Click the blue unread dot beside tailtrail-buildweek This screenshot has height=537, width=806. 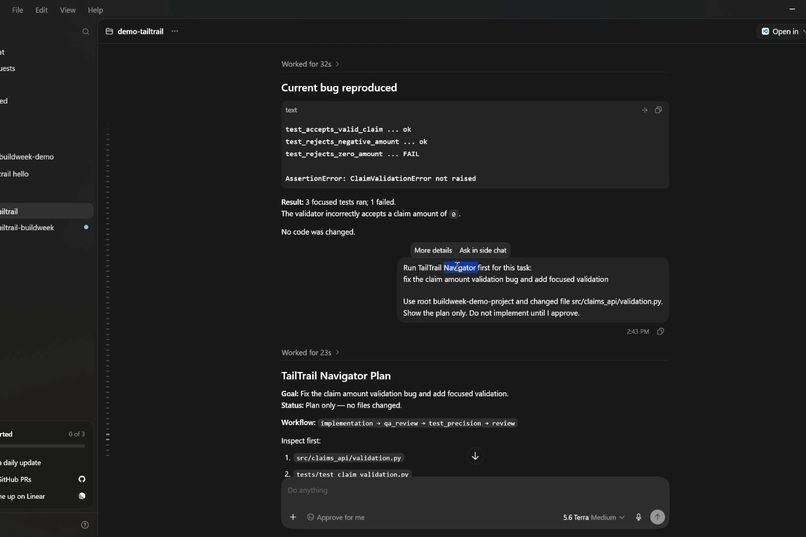pyautogui.click(x=86, y=227)
